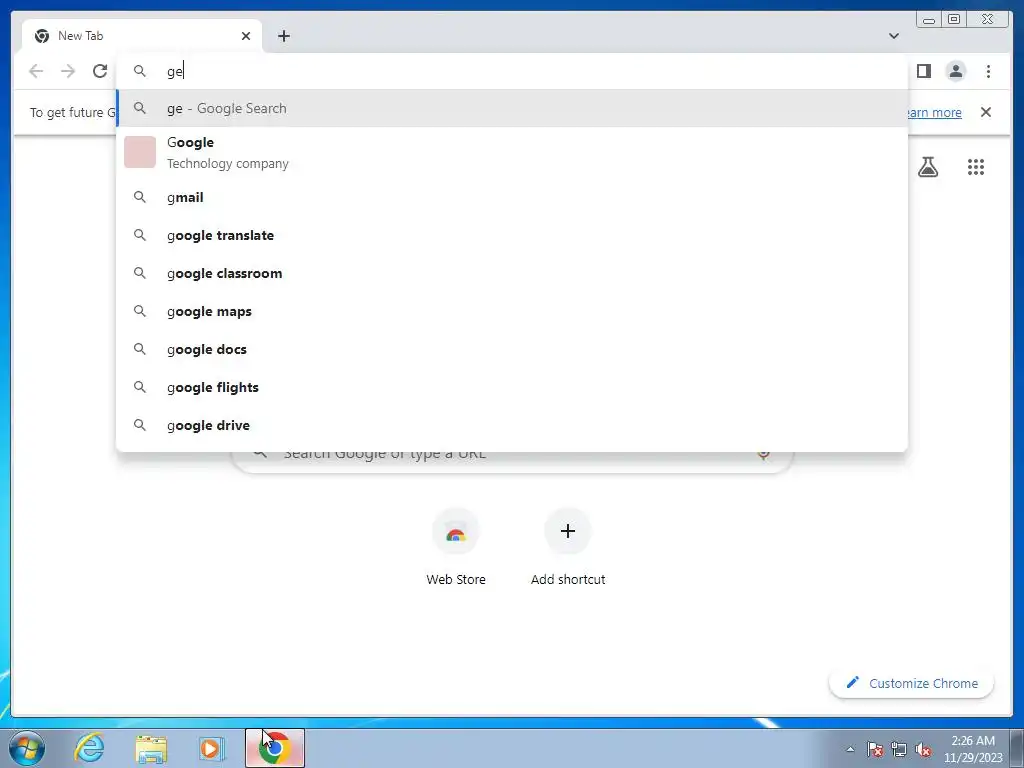Viewport: 1024px width, 768px height.
Task: Click the muted volume tray icon
Action: click(923, 749)
